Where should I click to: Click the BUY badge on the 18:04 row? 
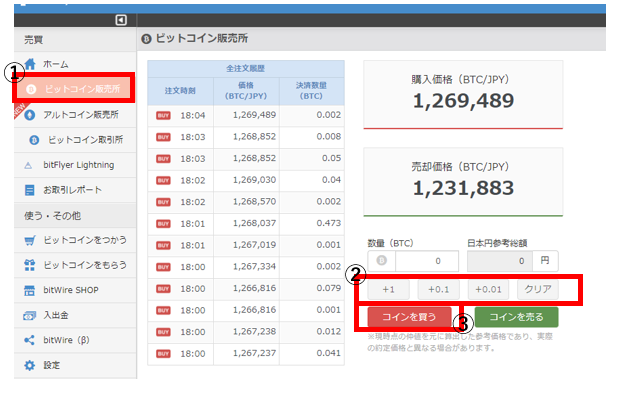coord(163,116)
